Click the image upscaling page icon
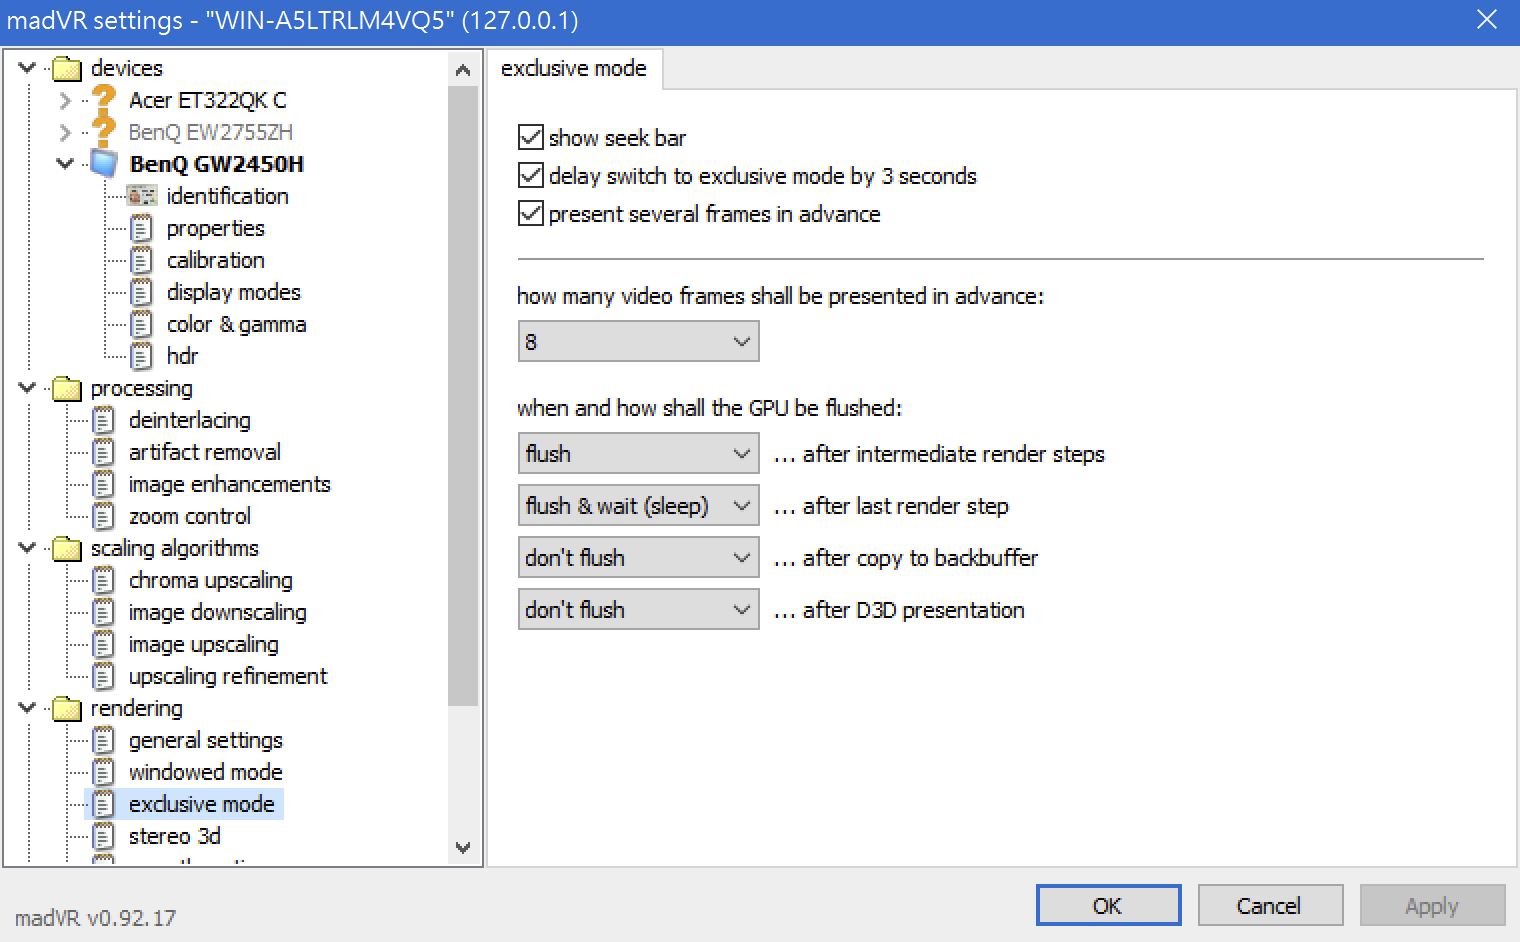 pos(104,644)
